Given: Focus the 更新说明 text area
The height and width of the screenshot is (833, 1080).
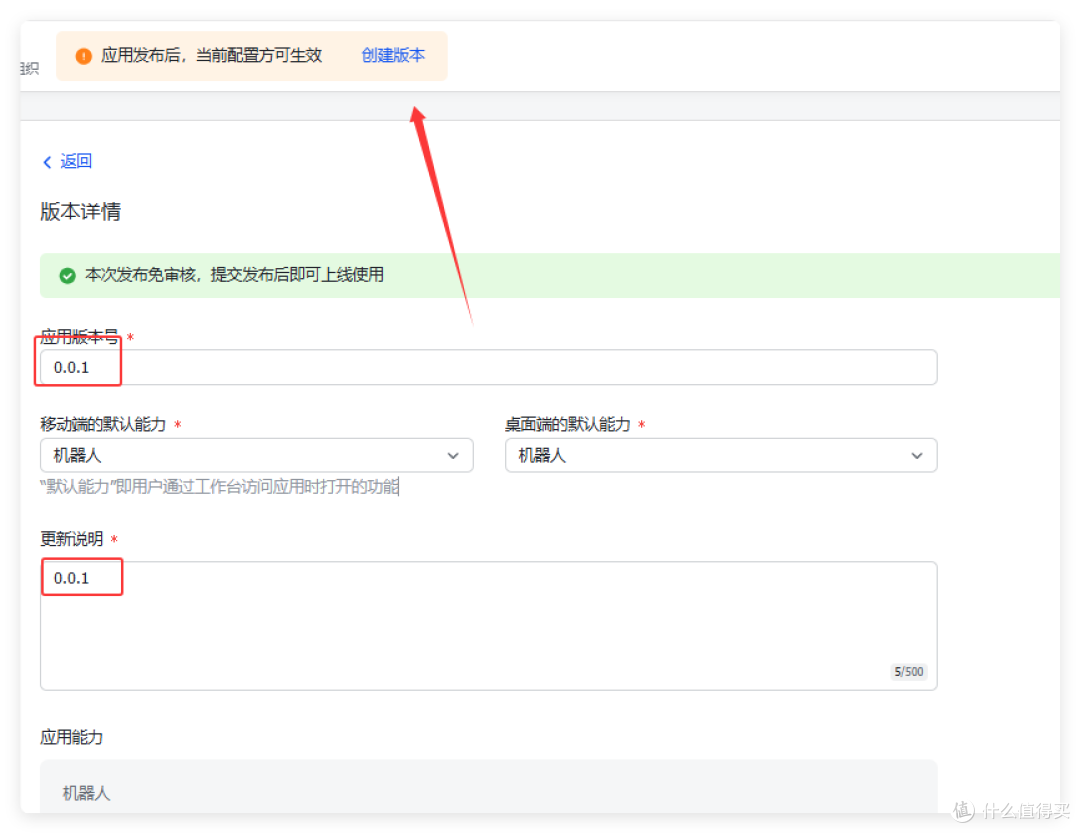Looking at the screenshot, I should click(488, 626).
